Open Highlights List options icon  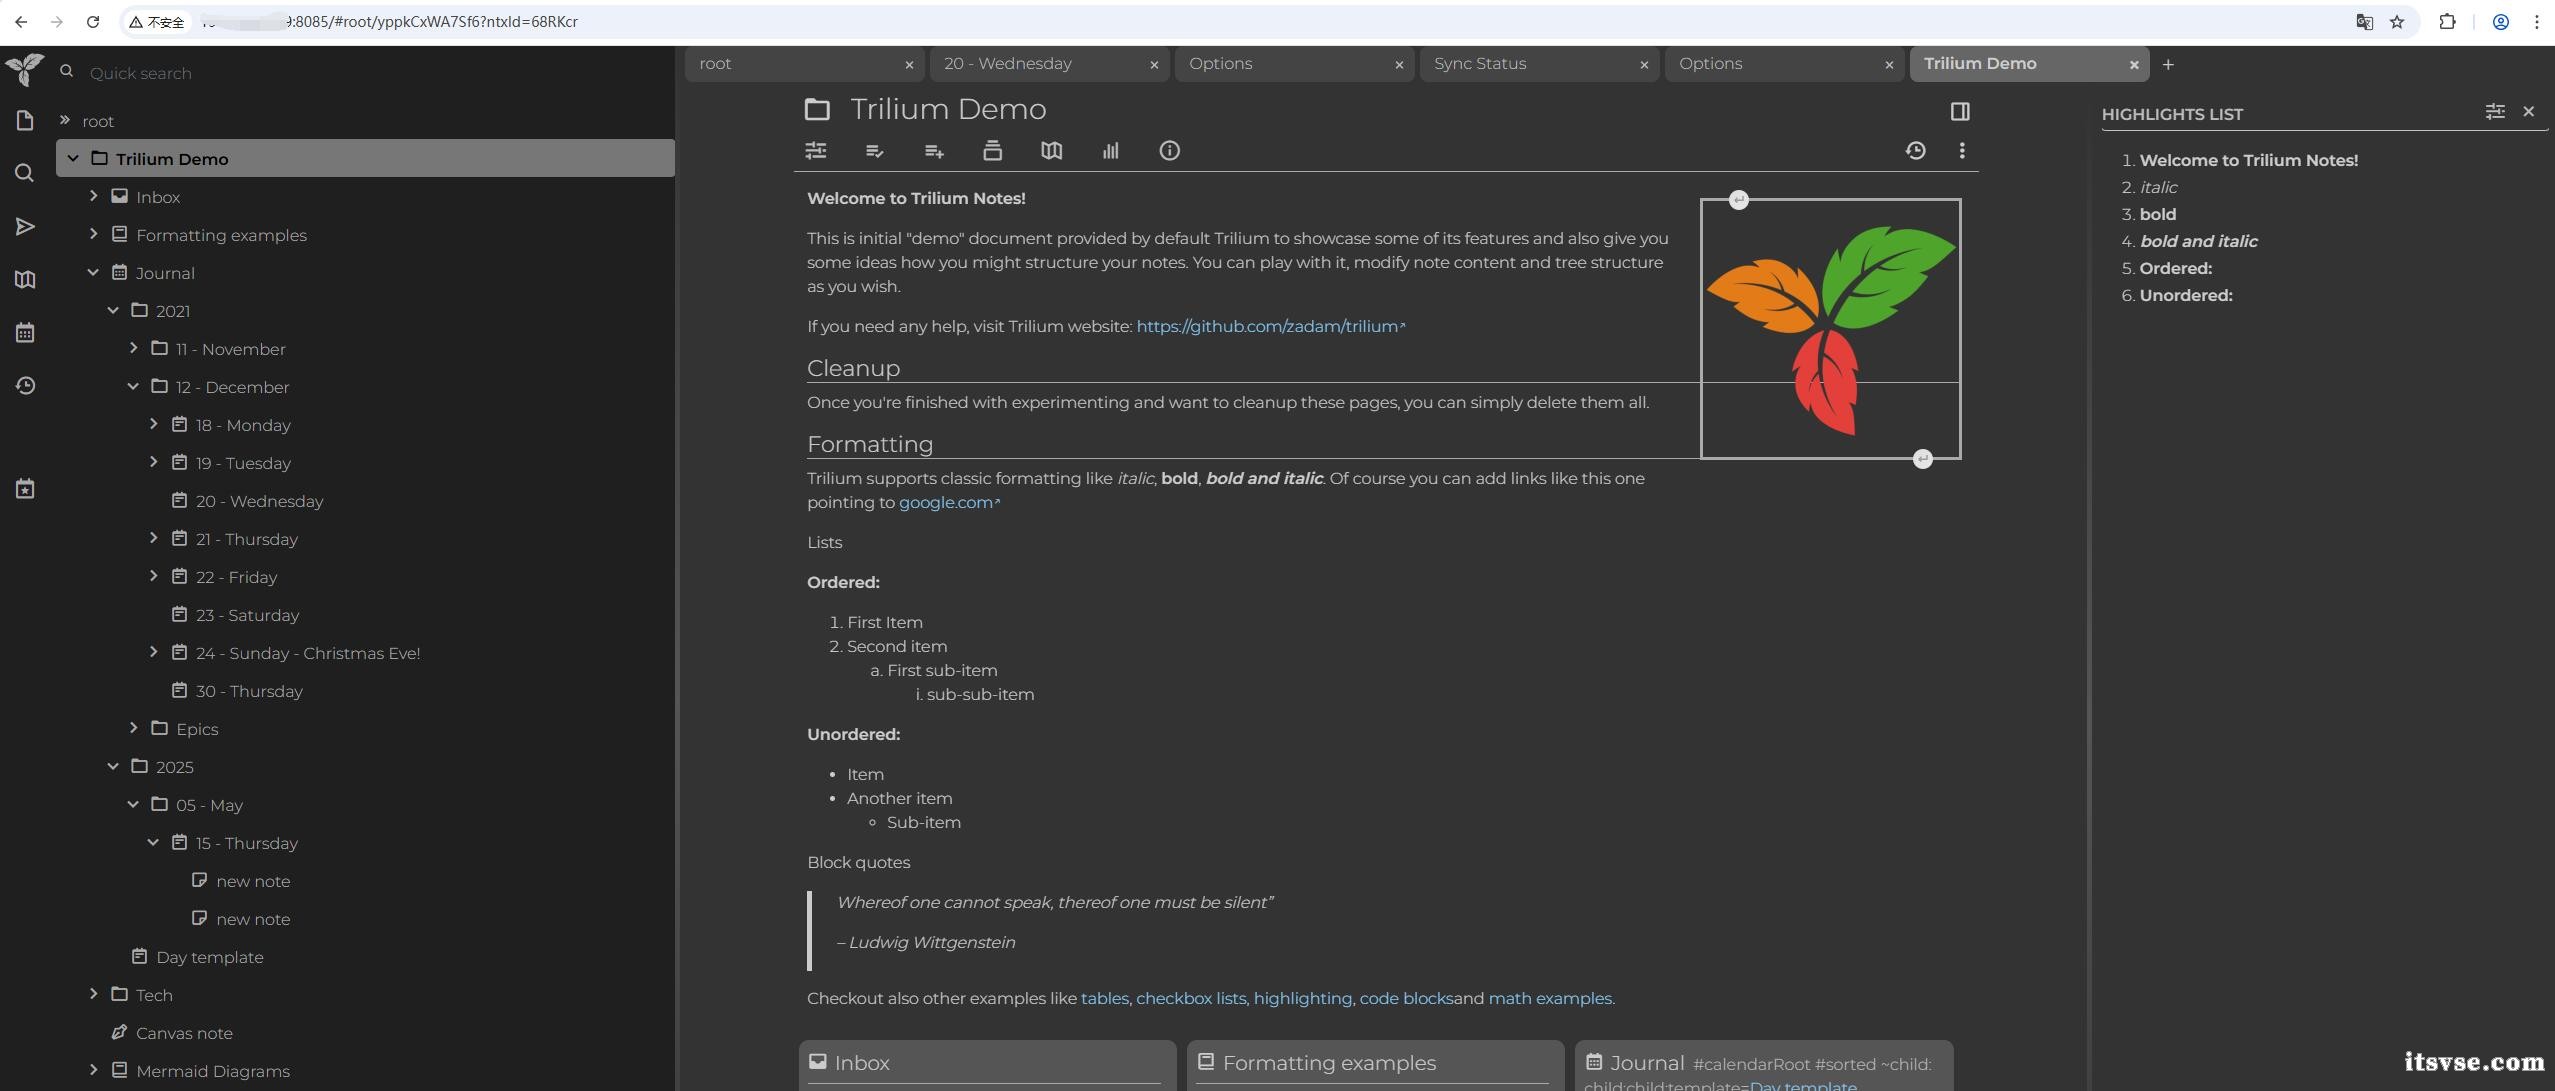click(x=2495, y=112)
